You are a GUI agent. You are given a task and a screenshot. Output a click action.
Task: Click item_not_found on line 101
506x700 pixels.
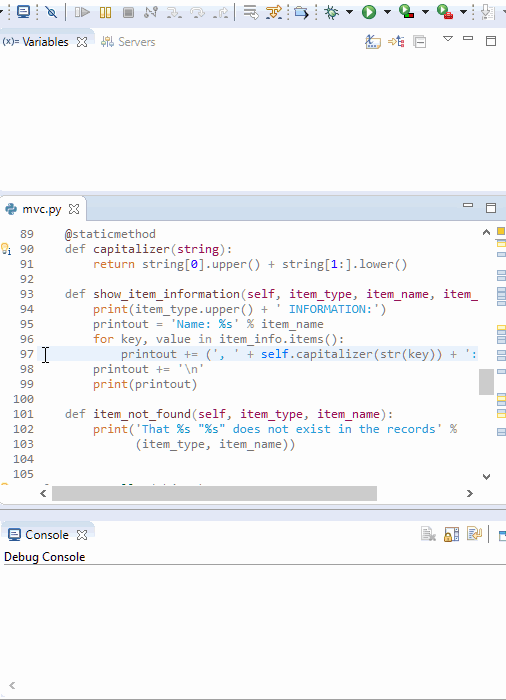point(142,414)
